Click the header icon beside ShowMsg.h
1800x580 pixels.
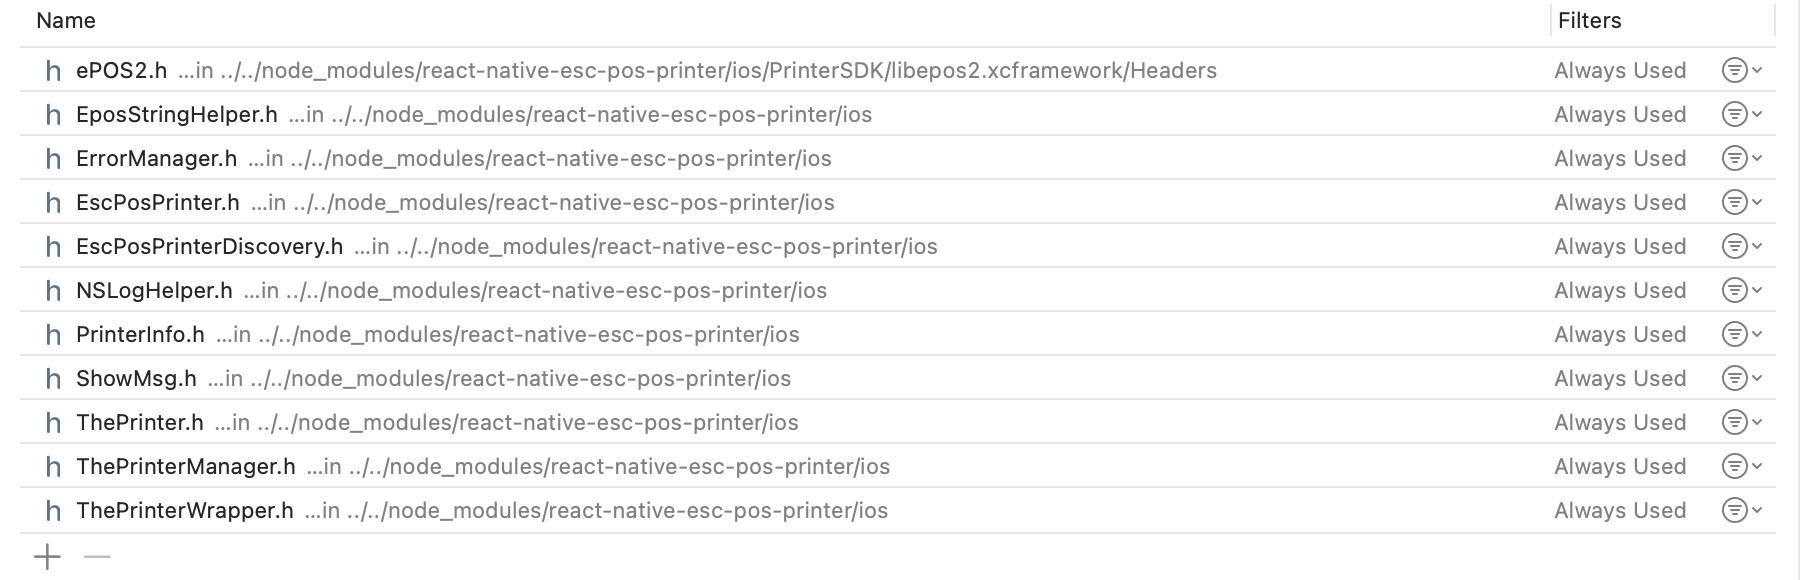coord(52,378)
